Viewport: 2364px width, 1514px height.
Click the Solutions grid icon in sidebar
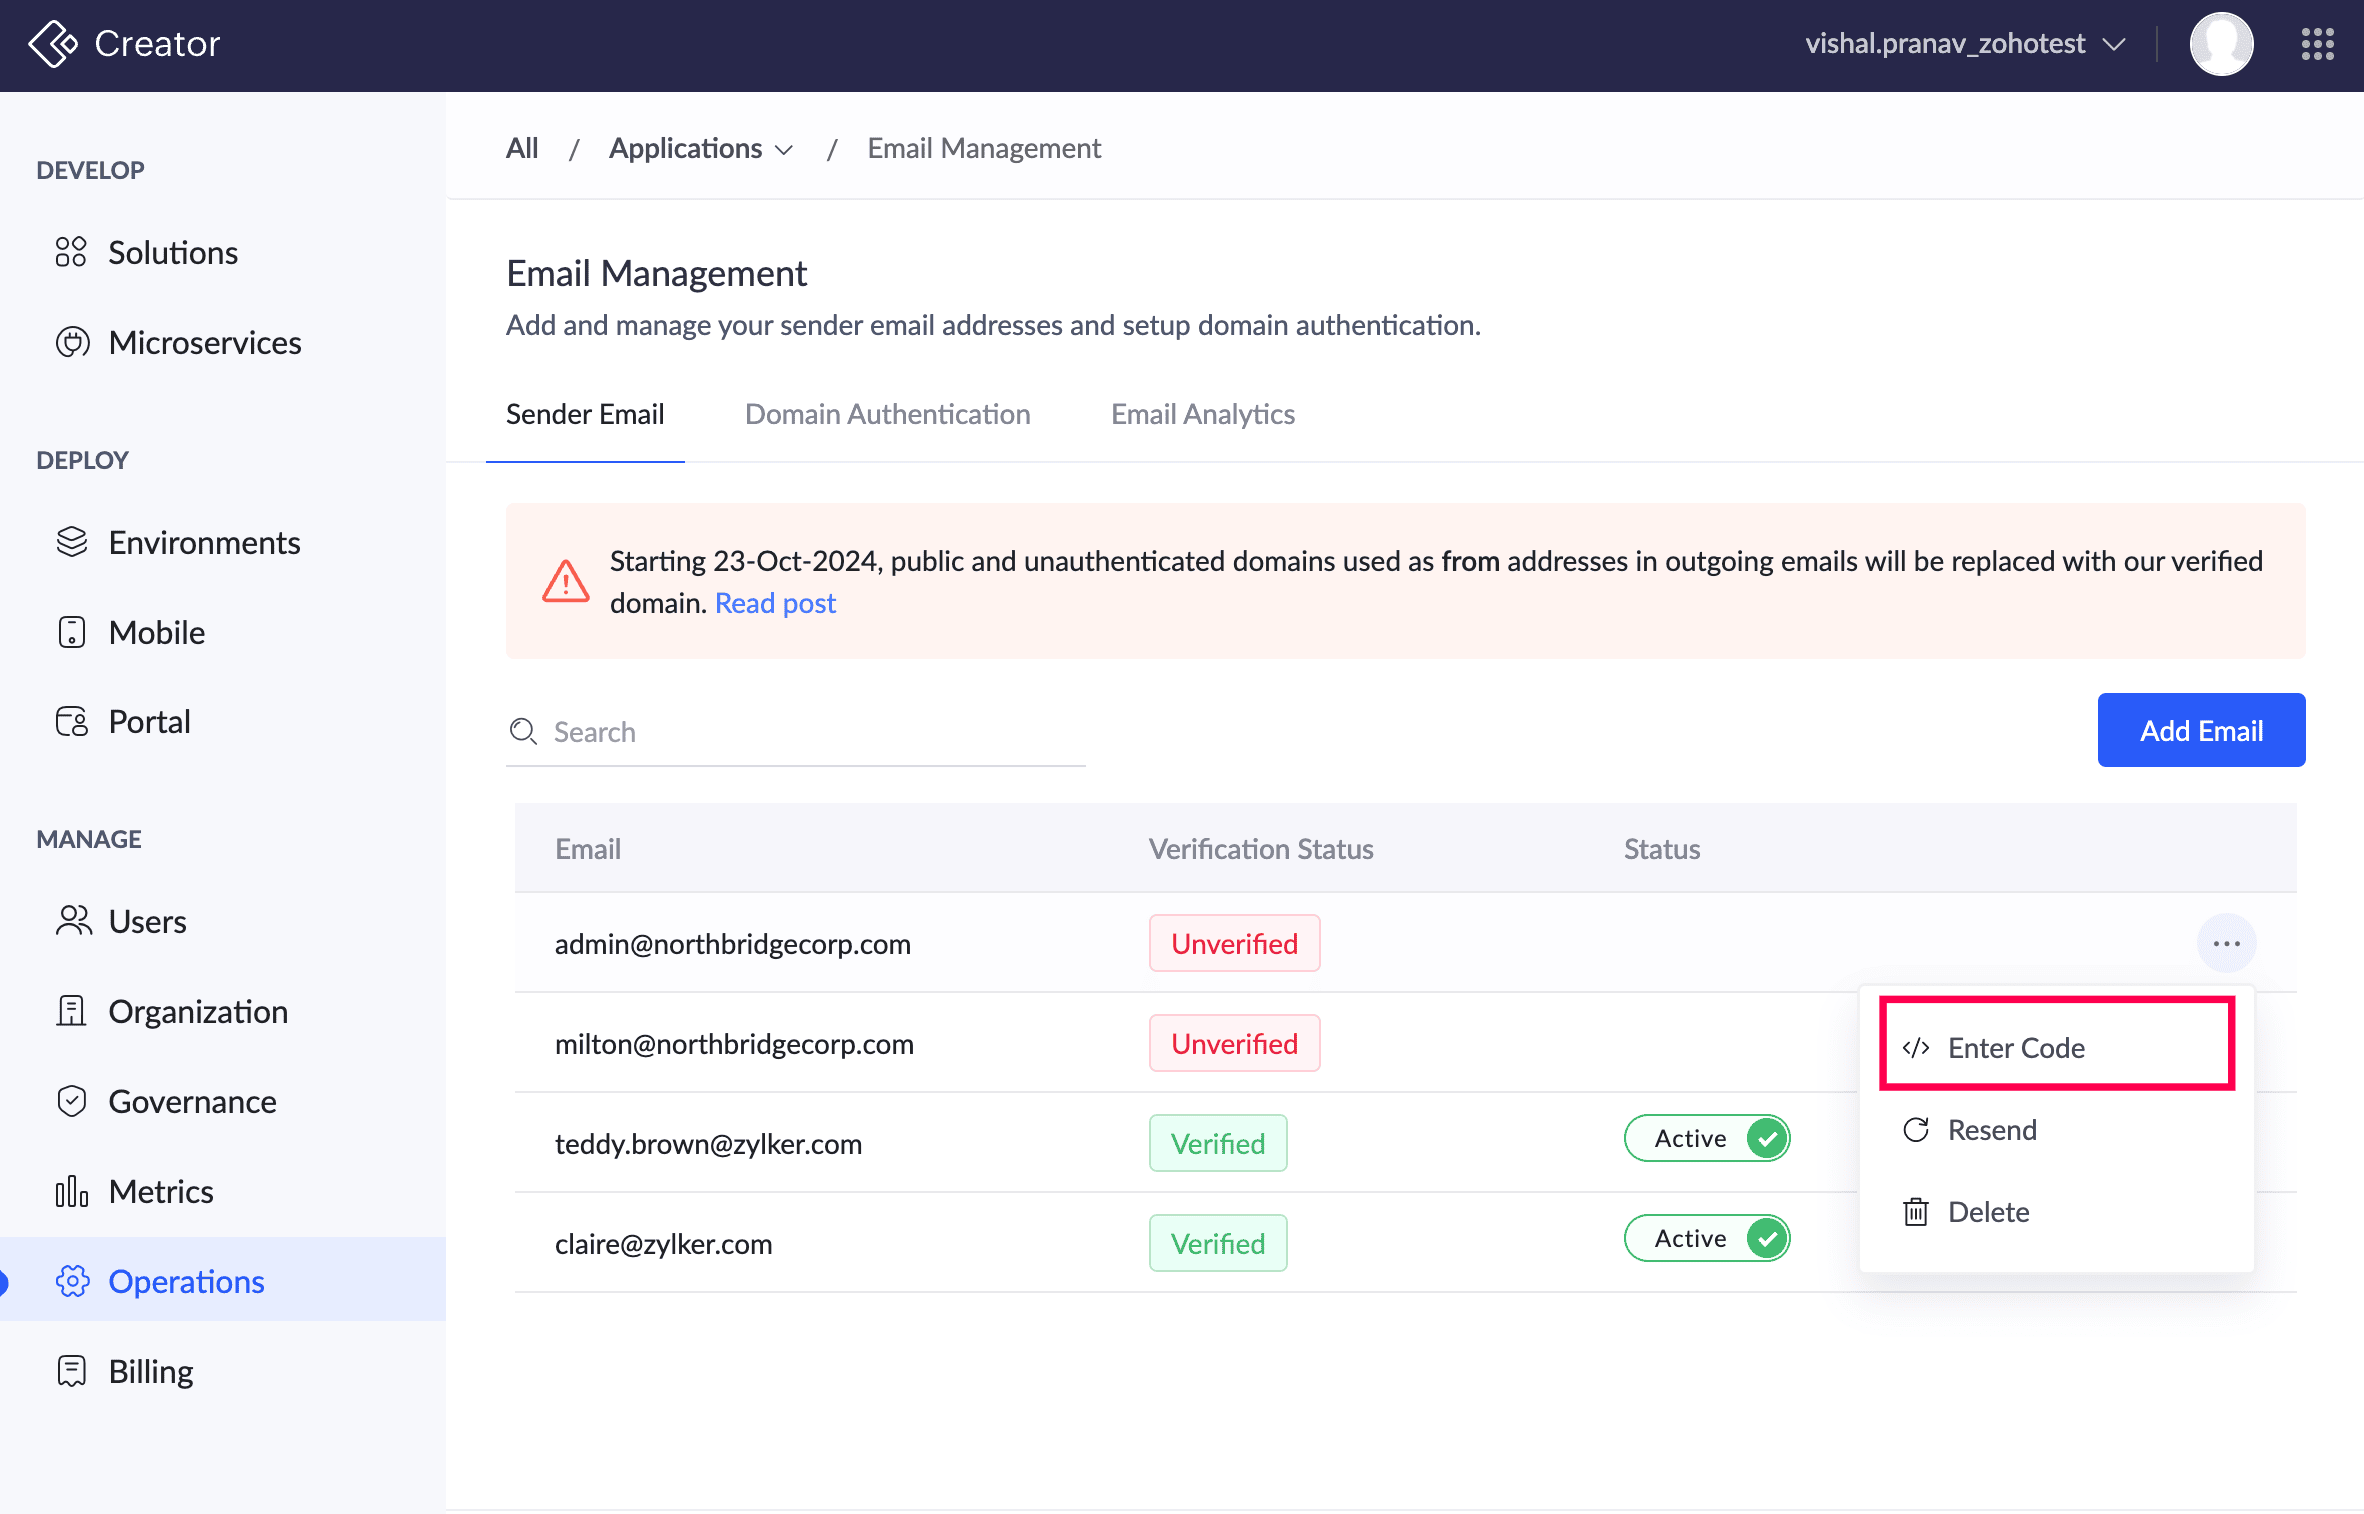[71, 252]
